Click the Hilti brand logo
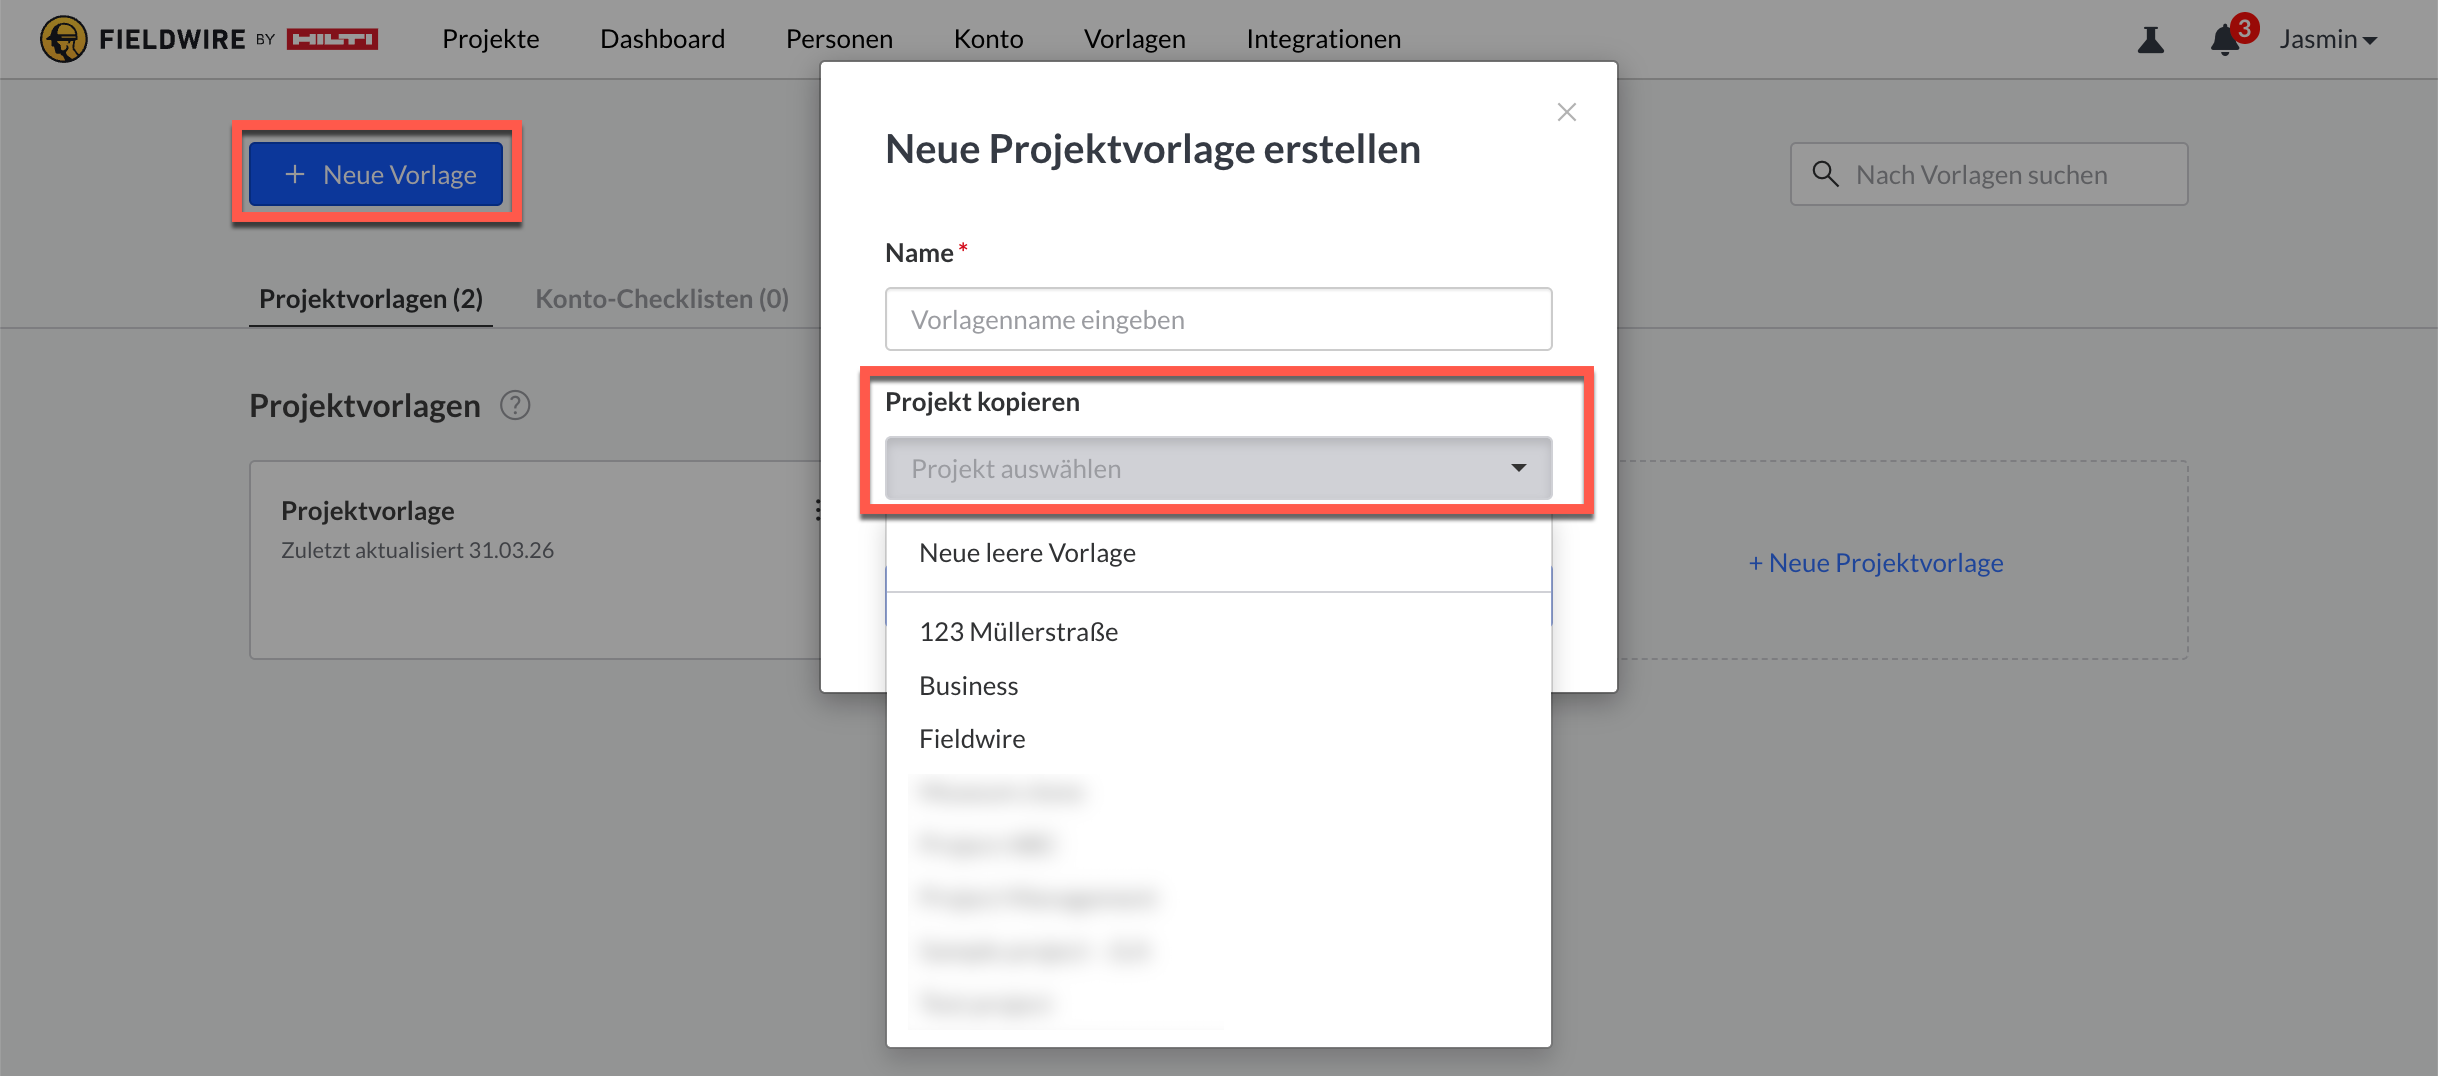2438x1076 pixels. [332, 39]
